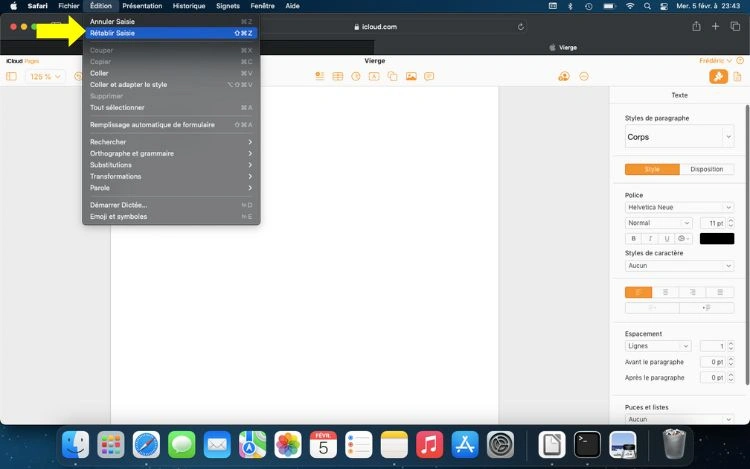750x469 pixels.
Task: Open the Document settings icon
Action: click(x=738, y=76)
